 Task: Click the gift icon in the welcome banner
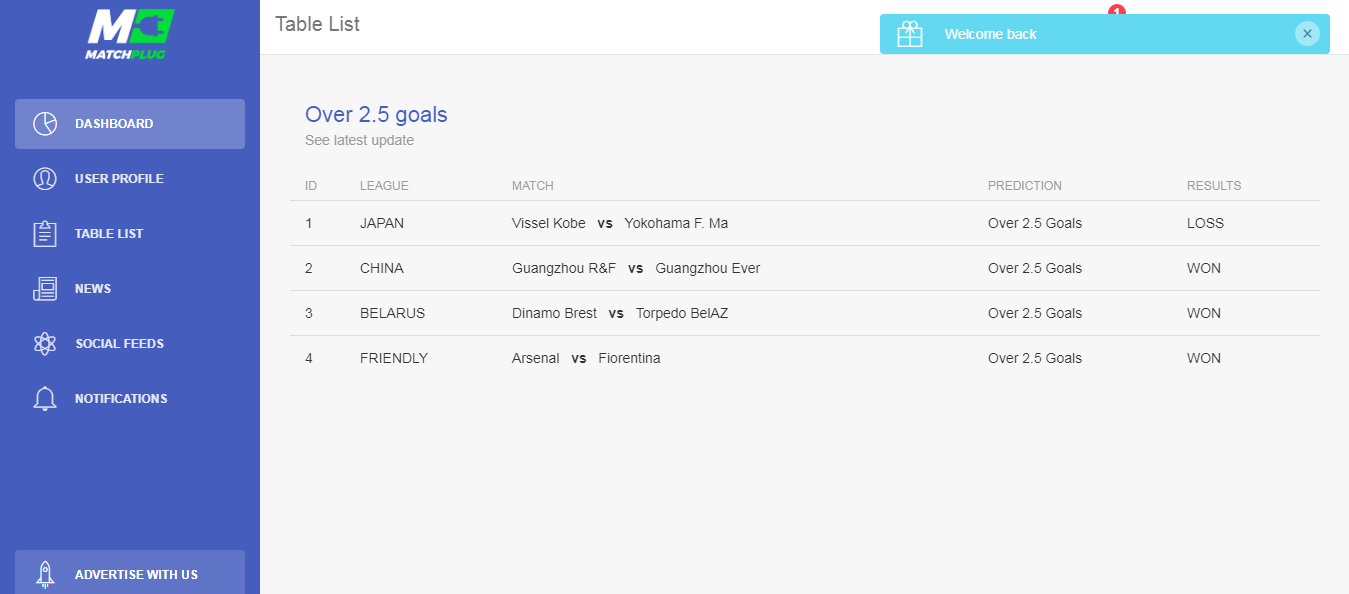[910, 34]
